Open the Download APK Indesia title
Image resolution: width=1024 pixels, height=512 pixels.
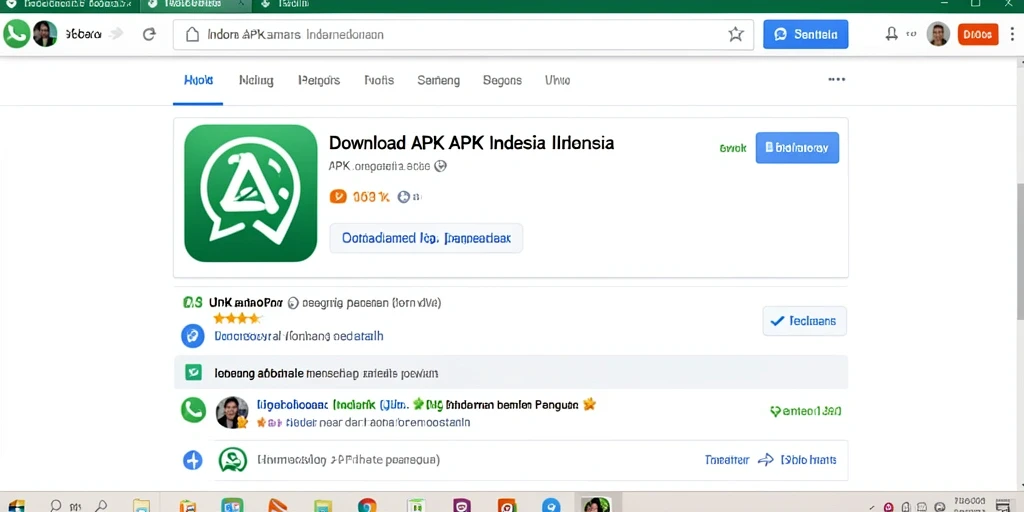coord(471,142)
